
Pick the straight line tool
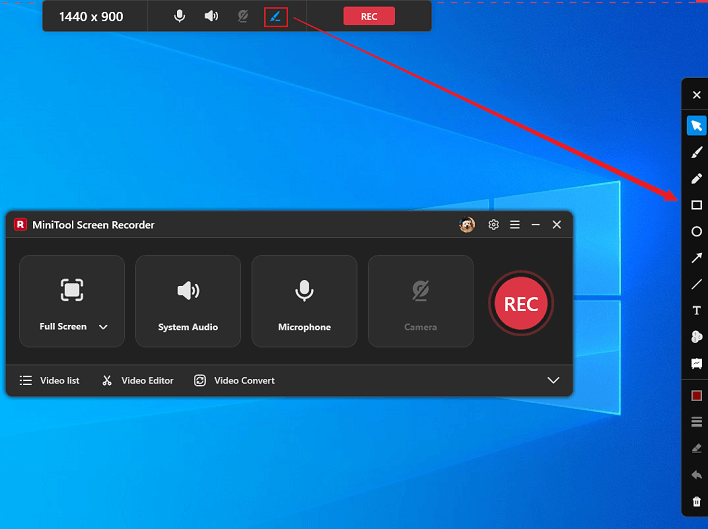[x=696, y=284]
